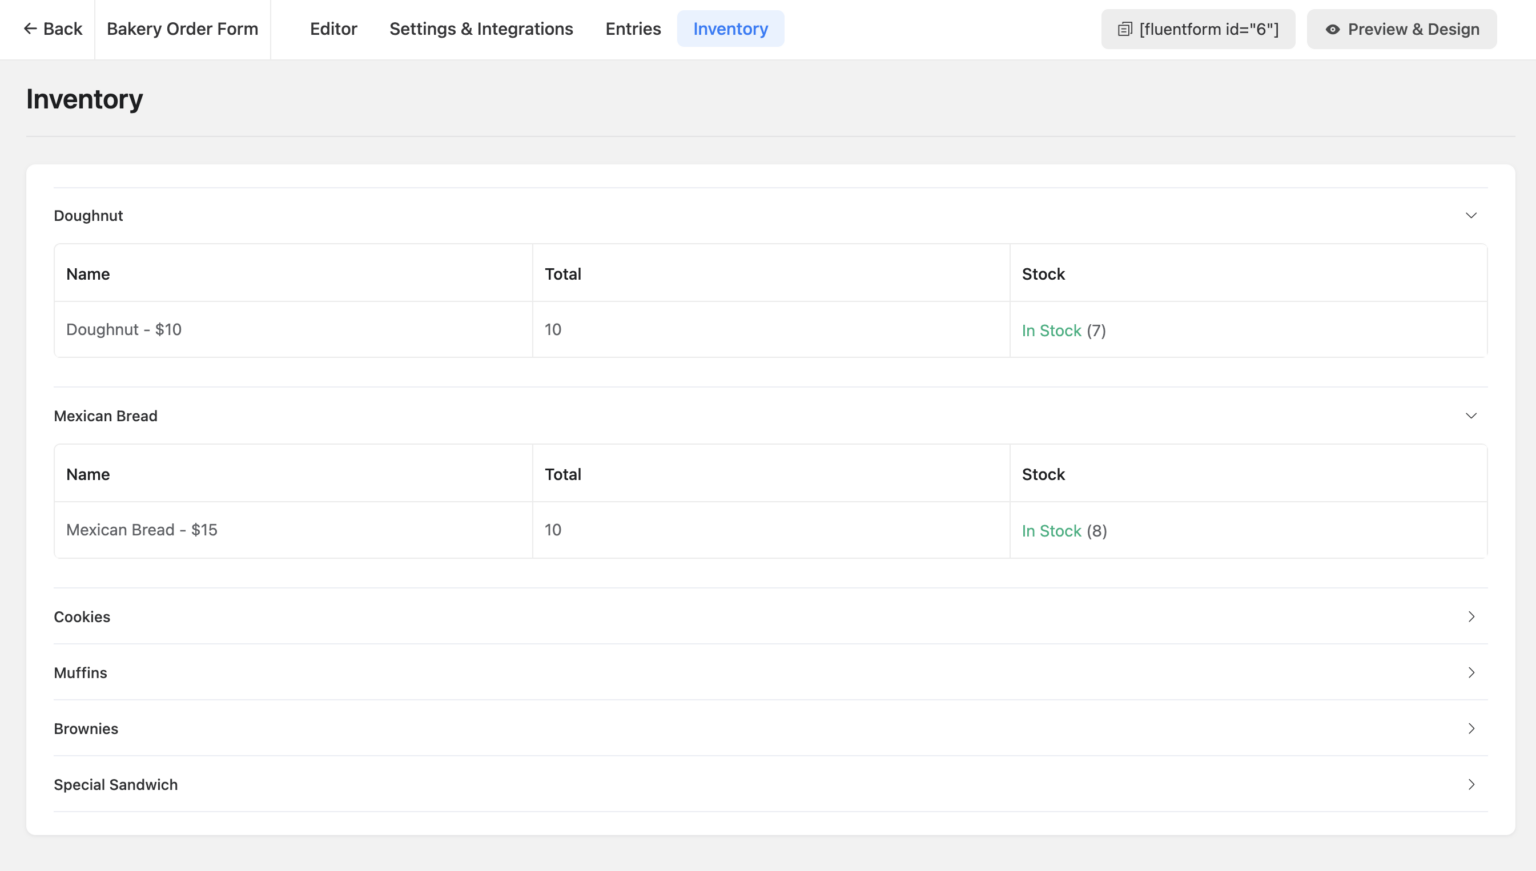View the Entries tab
Viewport: 1536px width, 871px height.
point(633,29)
